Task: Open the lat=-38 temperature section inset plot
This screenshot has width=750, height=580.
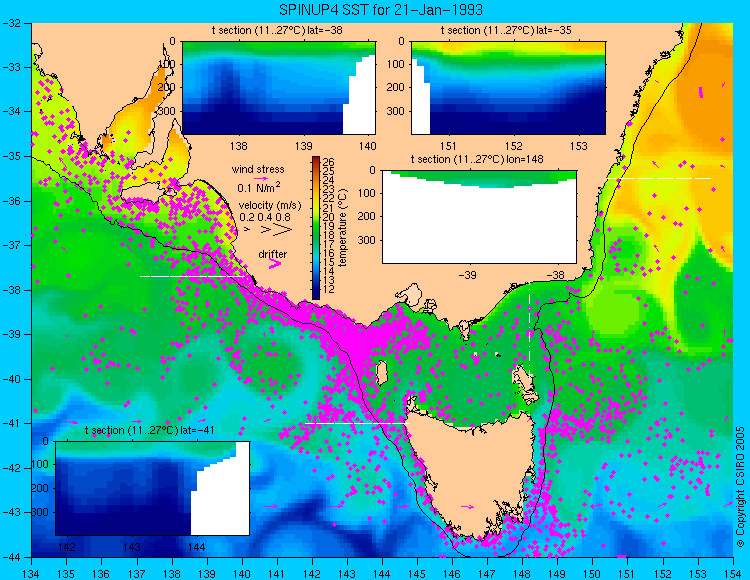Action: tap(279, 88)
